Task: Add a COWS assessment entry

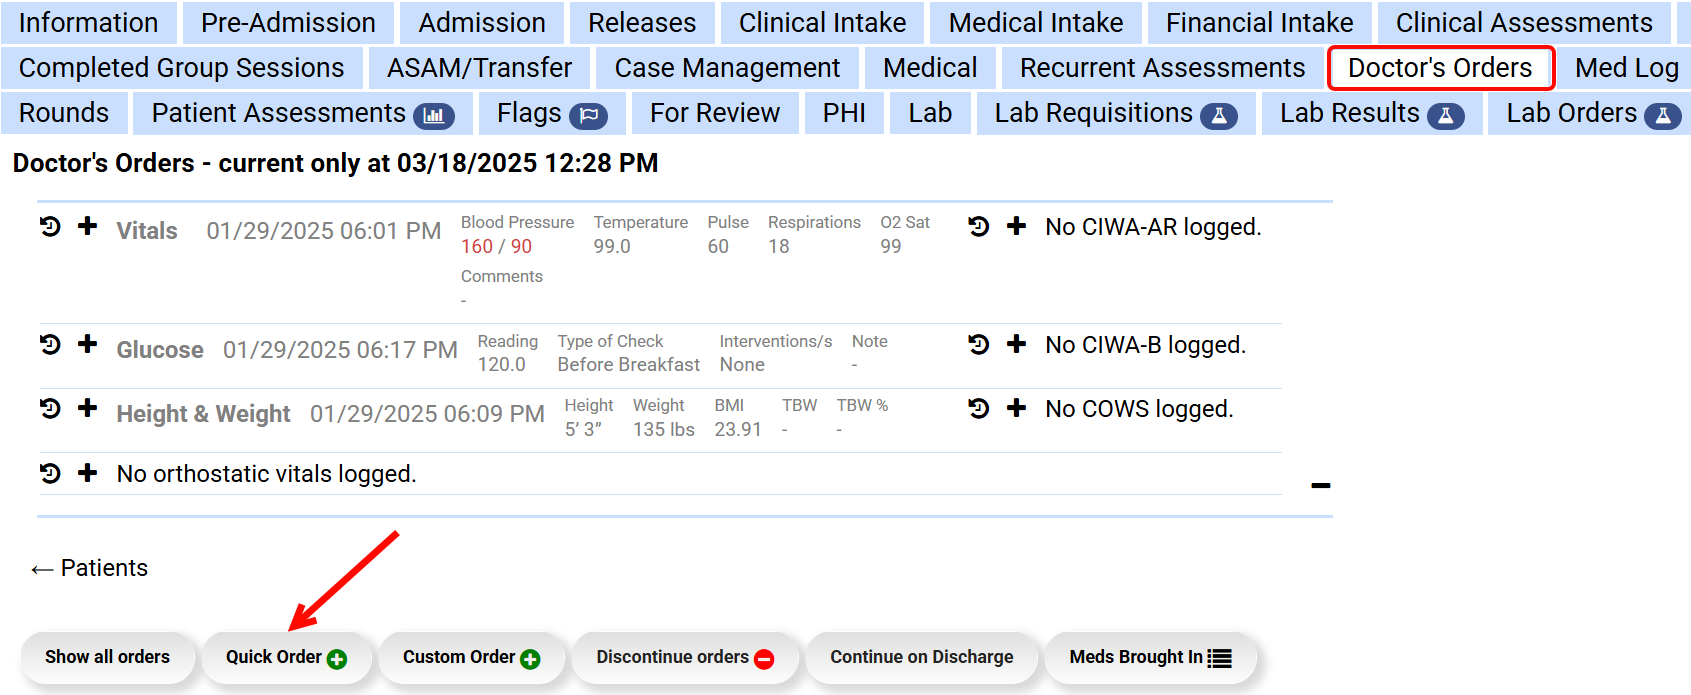Action: pos(1017,408)
